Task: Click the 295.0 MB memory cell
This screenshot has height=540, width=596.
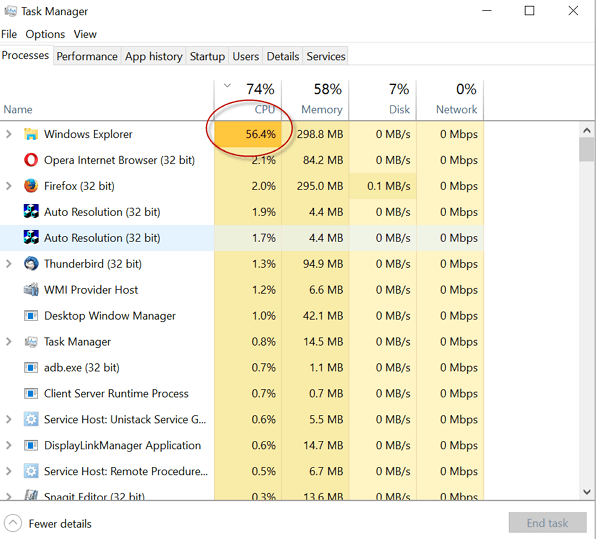Action: (x=315, y=186)
